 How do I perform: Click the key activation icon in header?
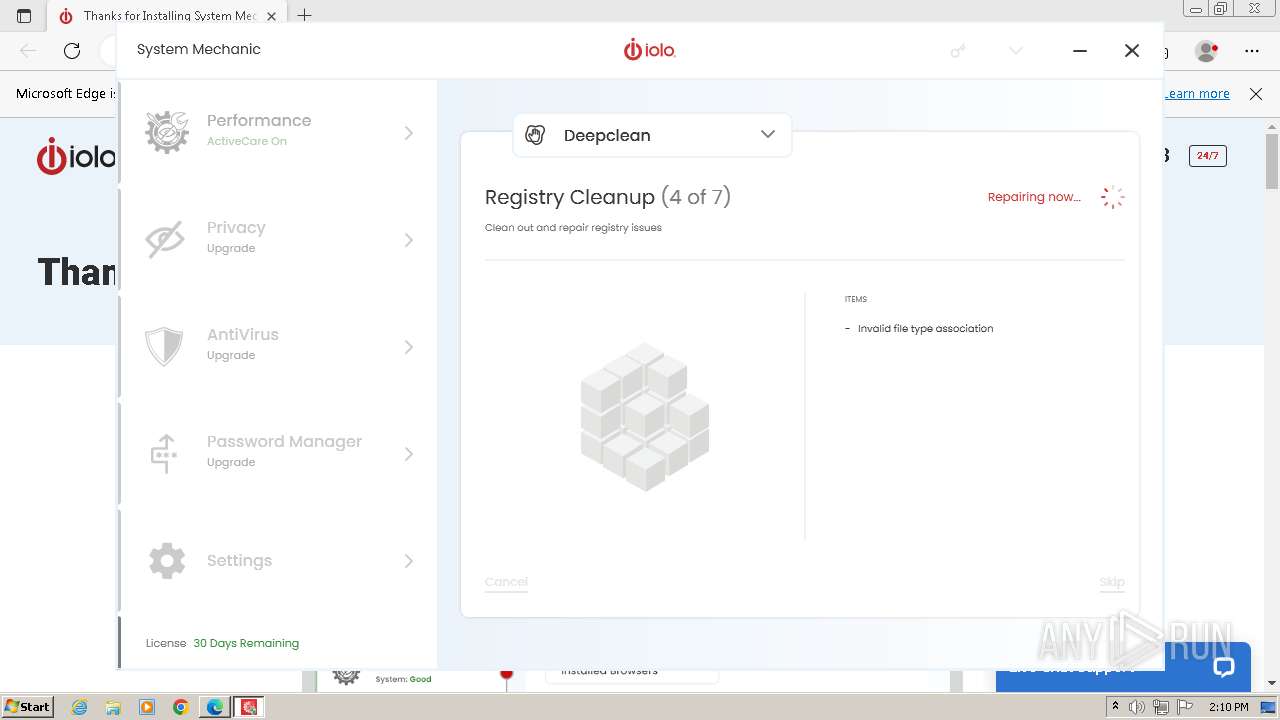point(958,50)
